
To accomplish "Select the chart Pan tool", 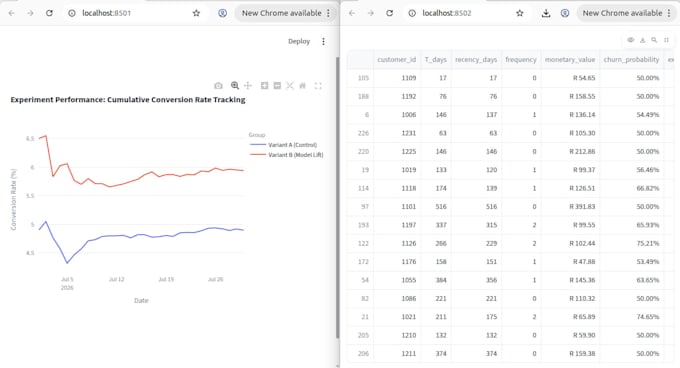I will 248,86.
